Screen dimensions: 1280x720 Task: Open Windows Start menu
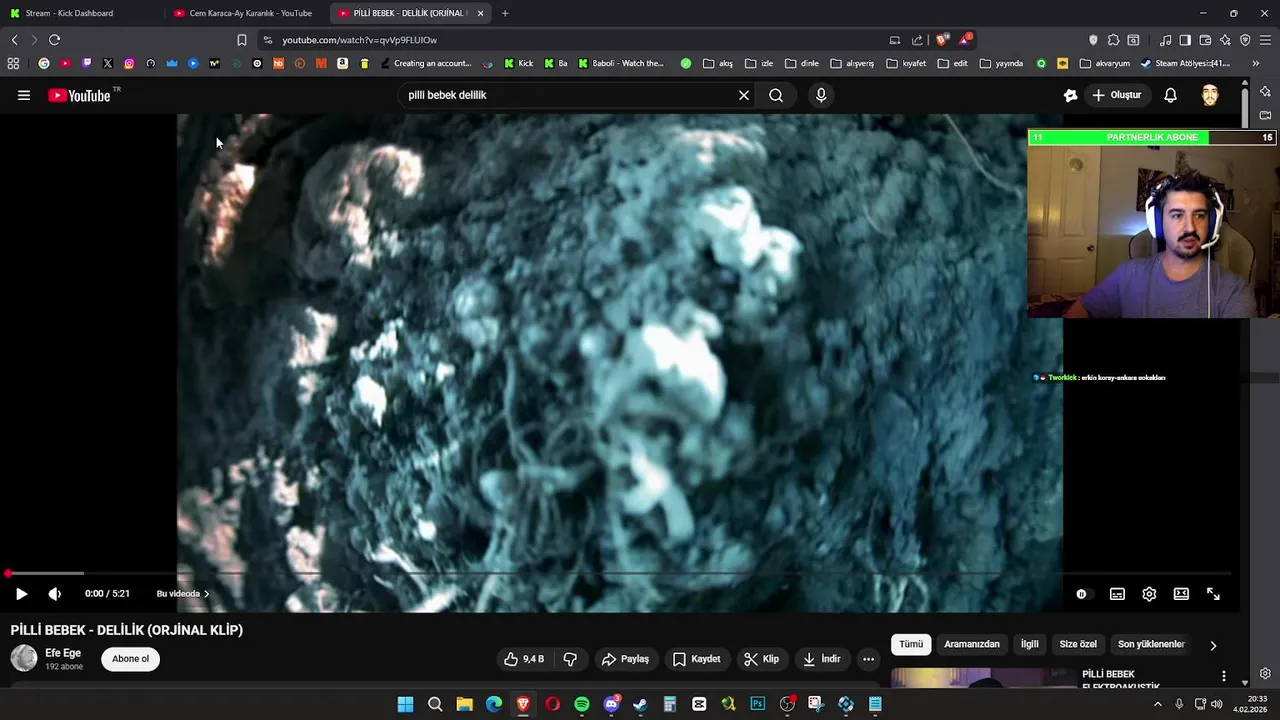(405, 704)
